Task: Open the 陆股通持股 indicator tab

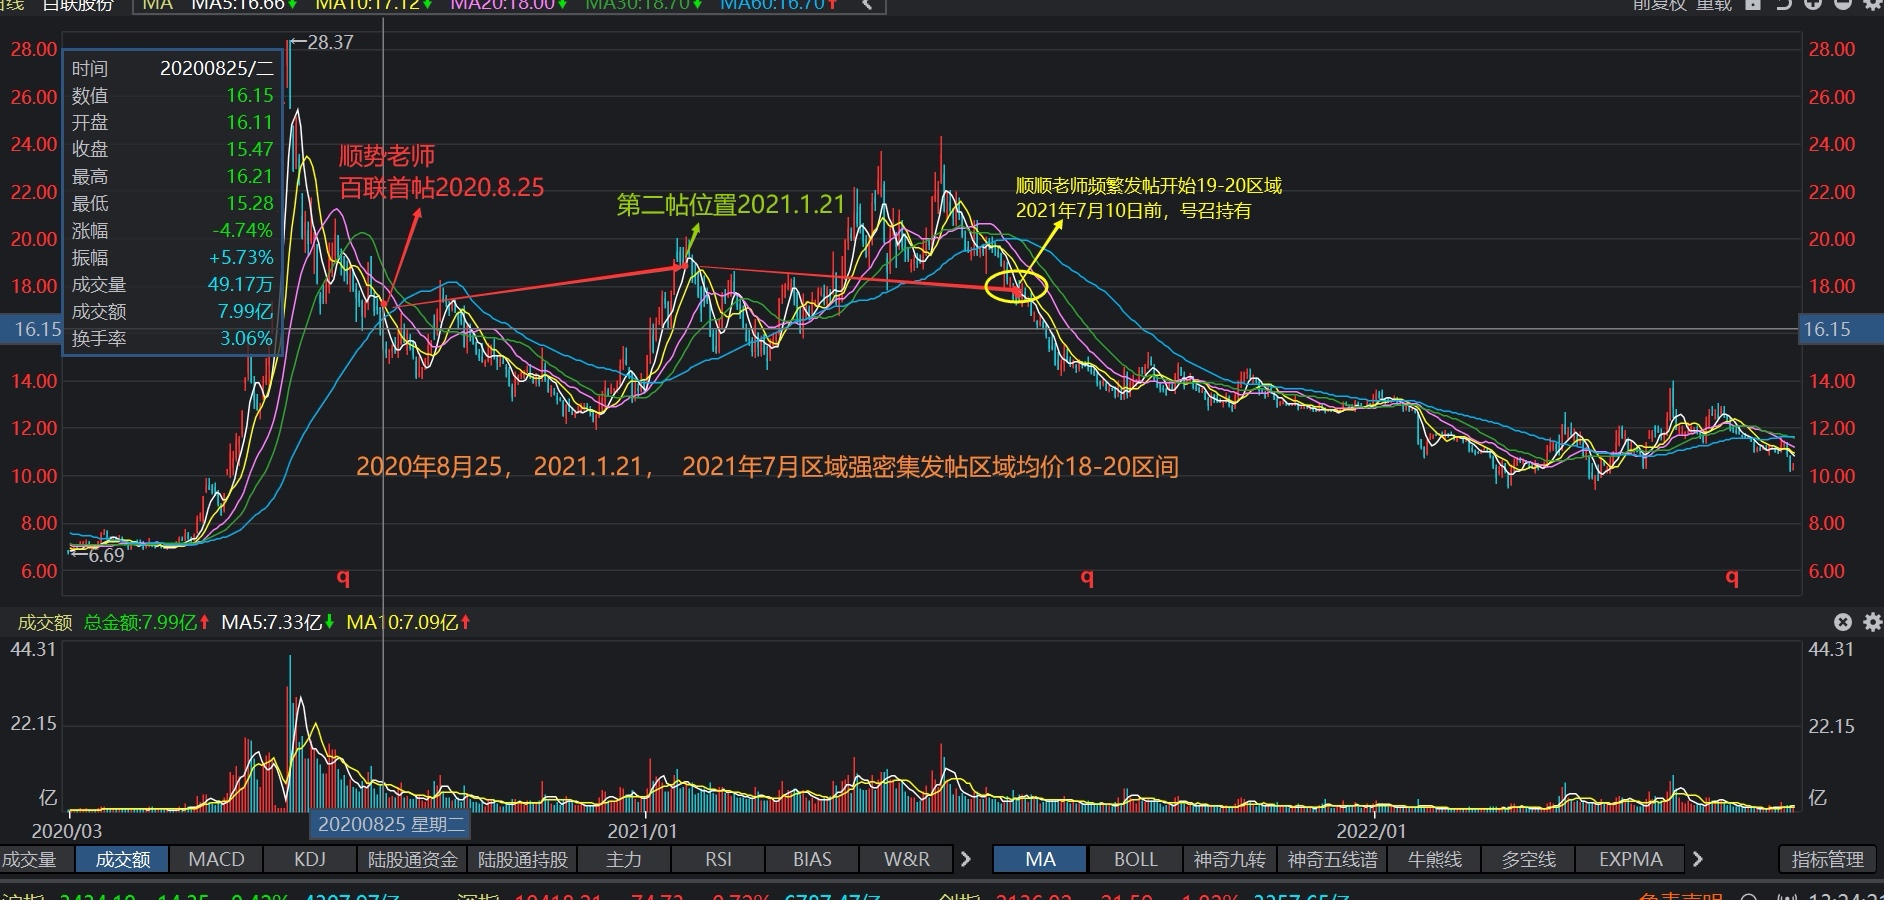Action: [523, 859]
